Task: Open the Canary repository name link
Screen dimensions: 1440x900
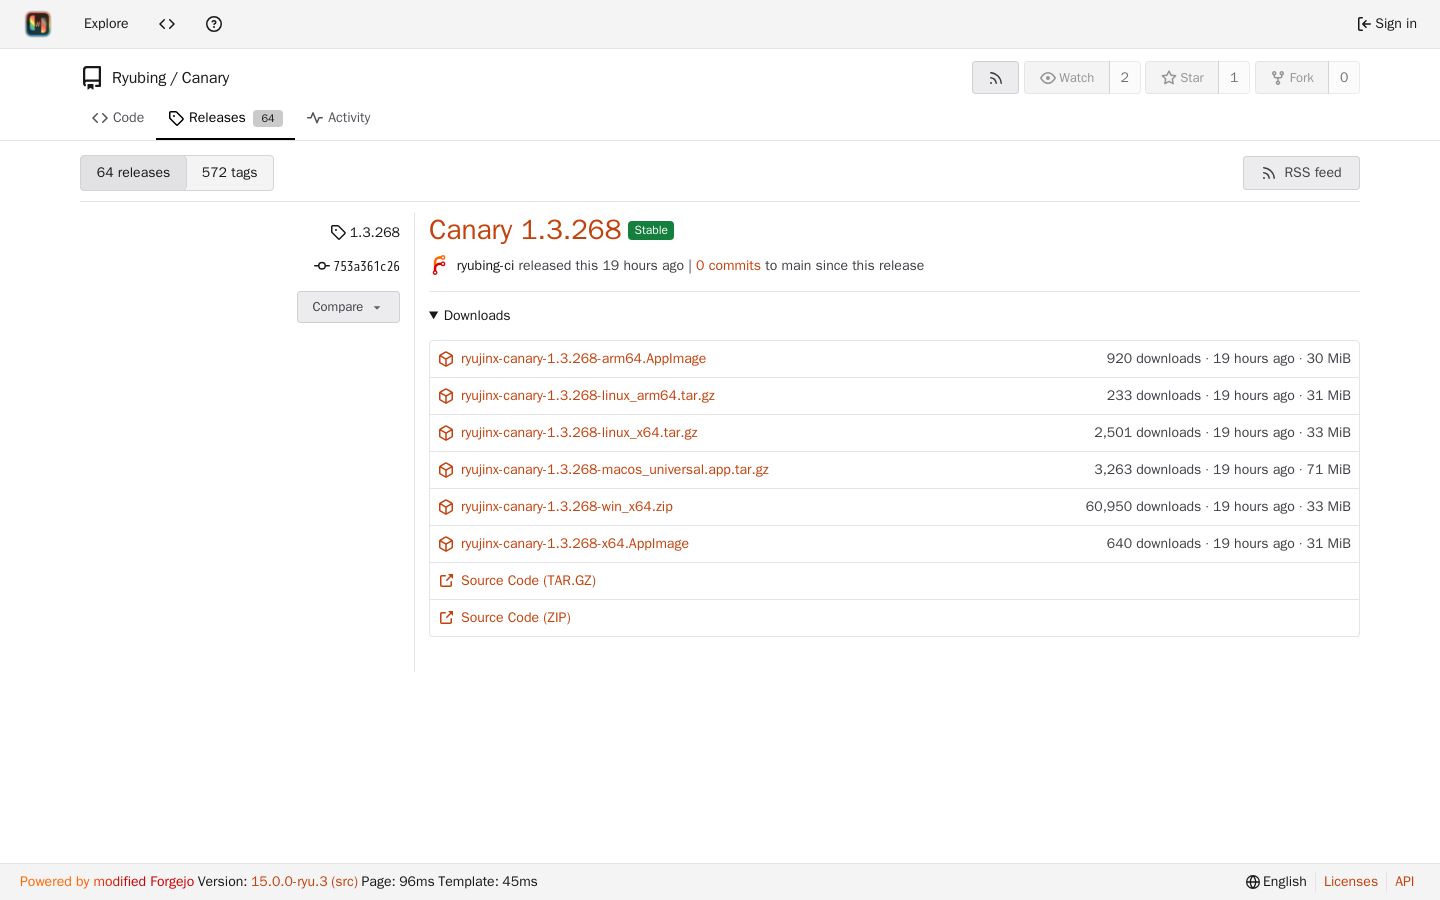Action: point(205,78)
